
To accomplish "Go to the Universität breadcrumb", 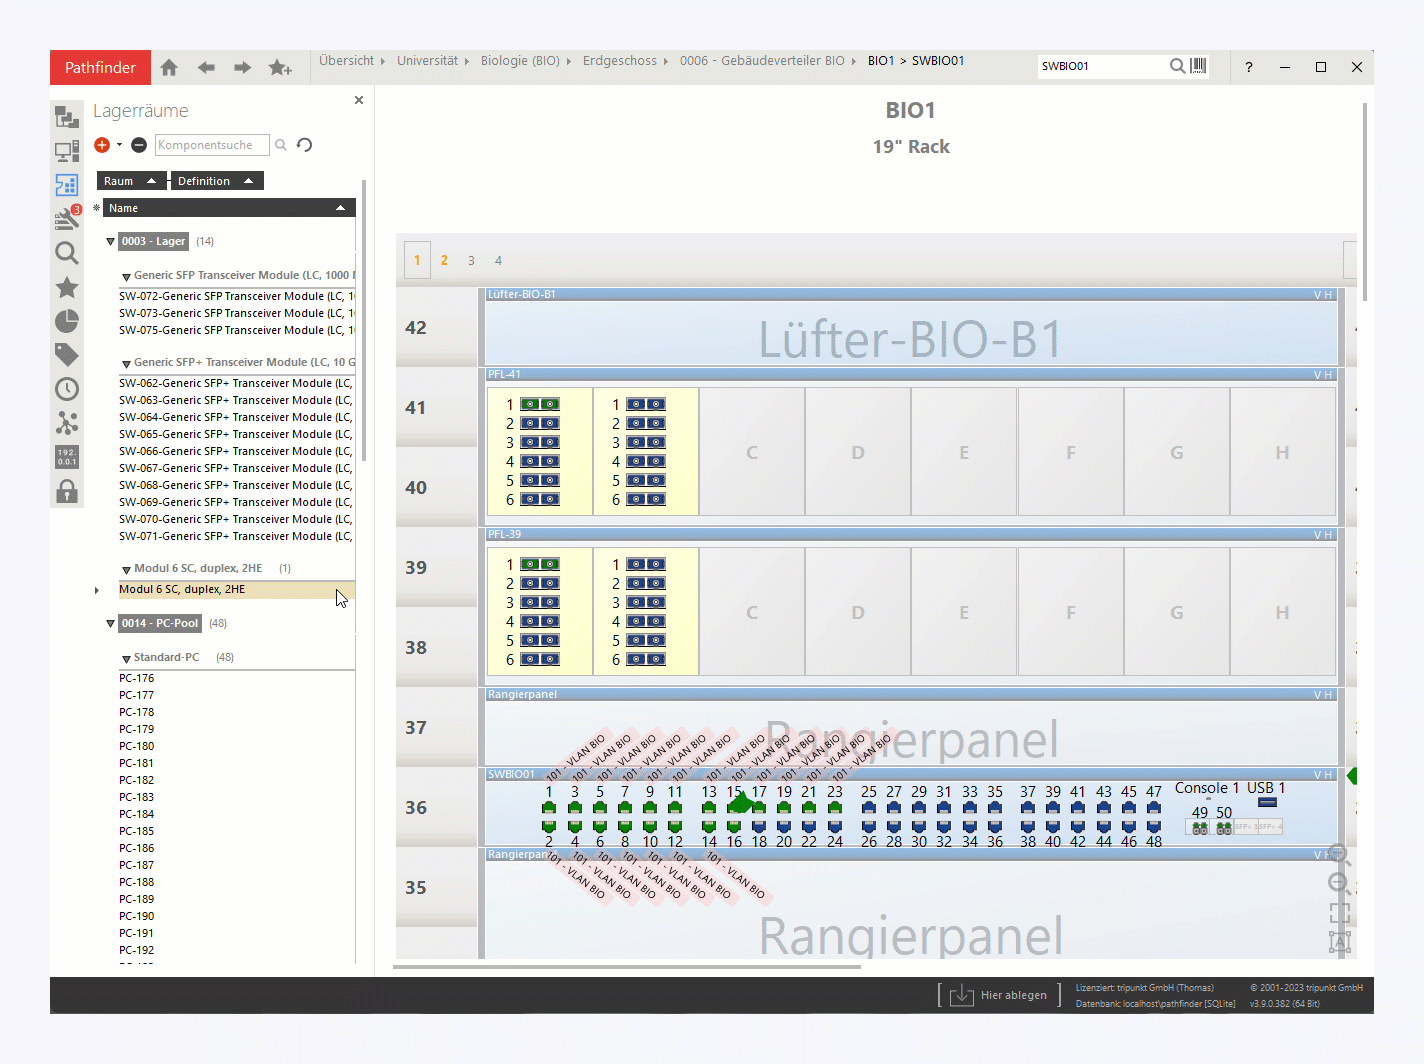I will pyautogui.click(x=427, y=61).
